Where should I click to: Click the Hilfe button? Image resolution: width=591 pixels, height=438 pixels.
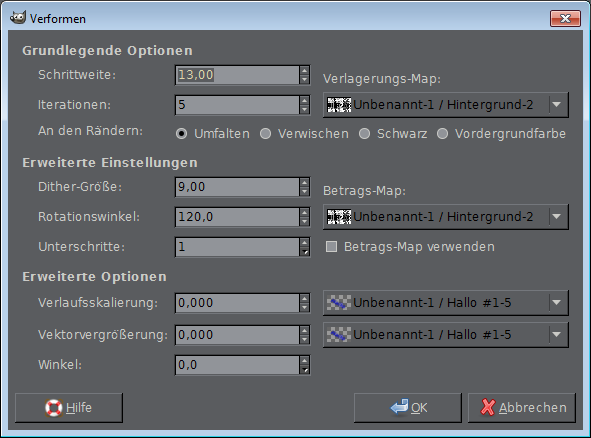coord(69,407)
